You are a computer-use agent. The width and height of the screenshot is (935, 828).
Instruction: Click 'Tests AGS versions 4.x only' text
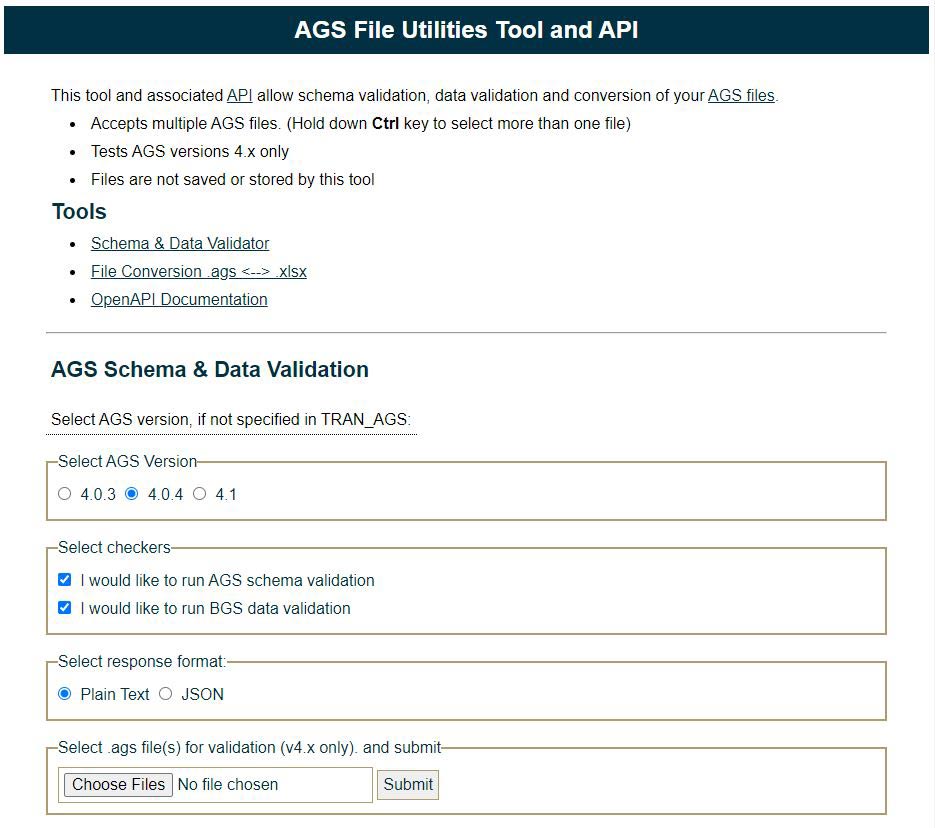190,151
